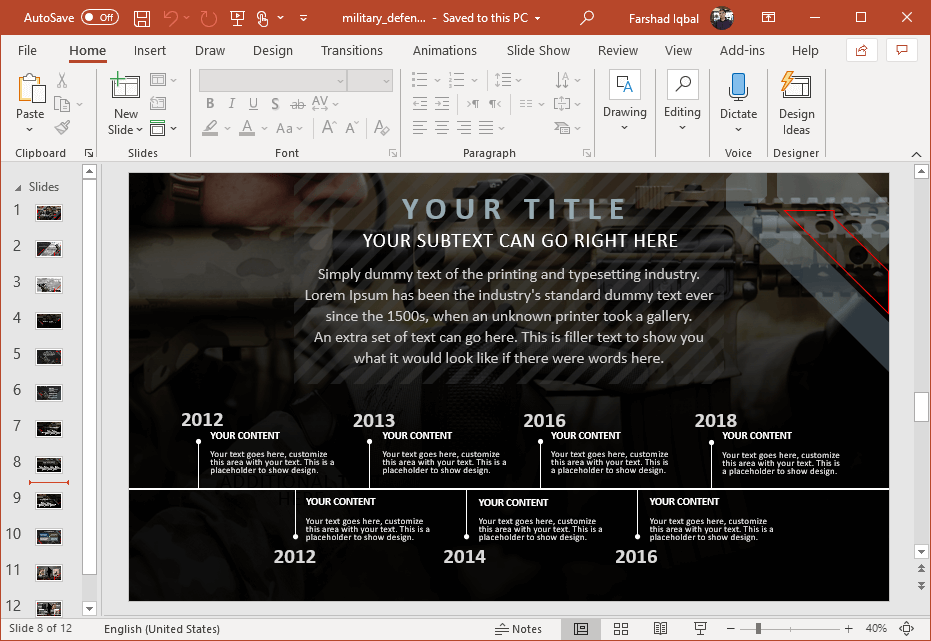Click the Format Painter icon
The image size is (931, 641).
tap(60, 126)
